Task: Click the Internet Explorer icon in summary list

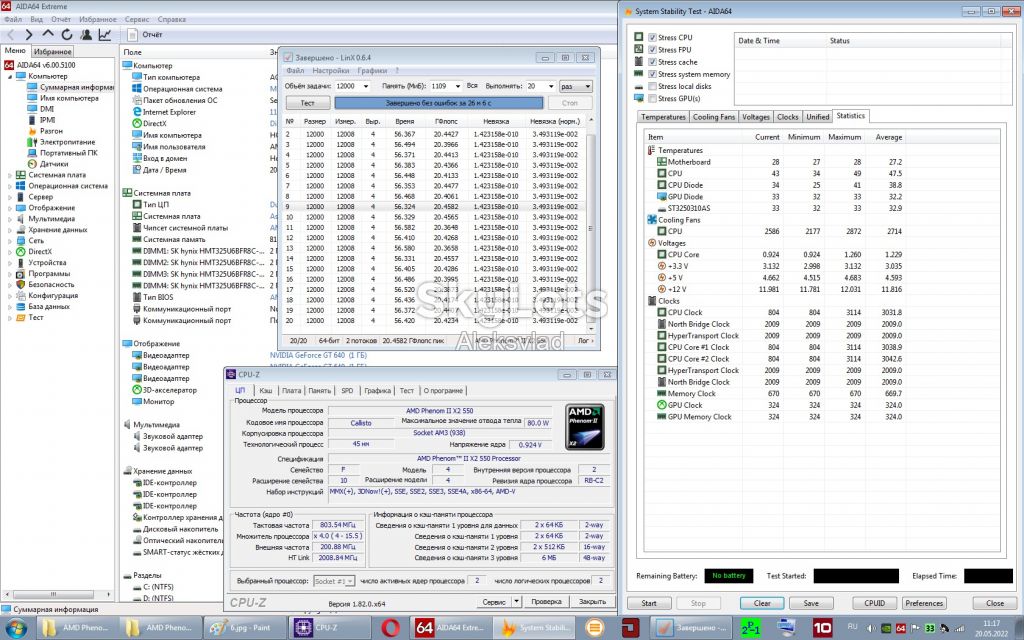Action: [137, 112]
